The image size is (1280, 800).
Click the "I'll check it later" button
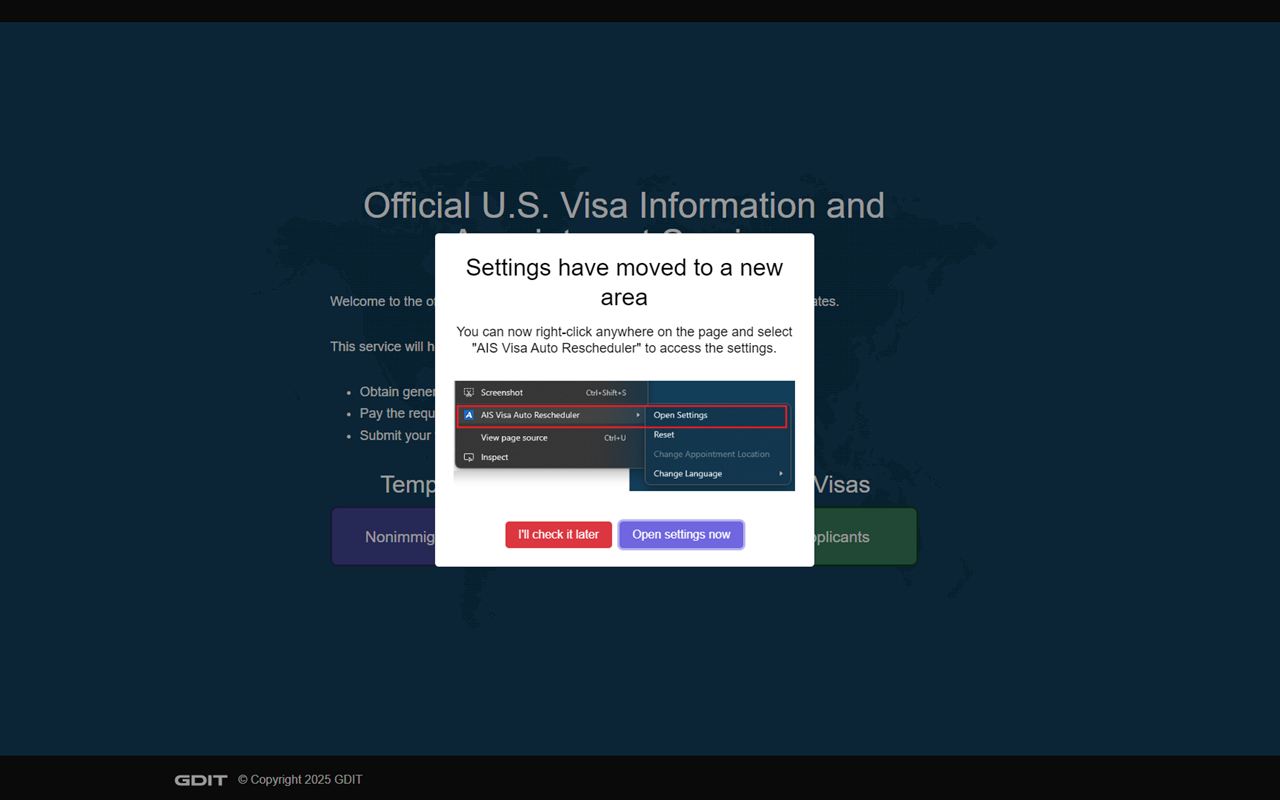tap(558, 535)
